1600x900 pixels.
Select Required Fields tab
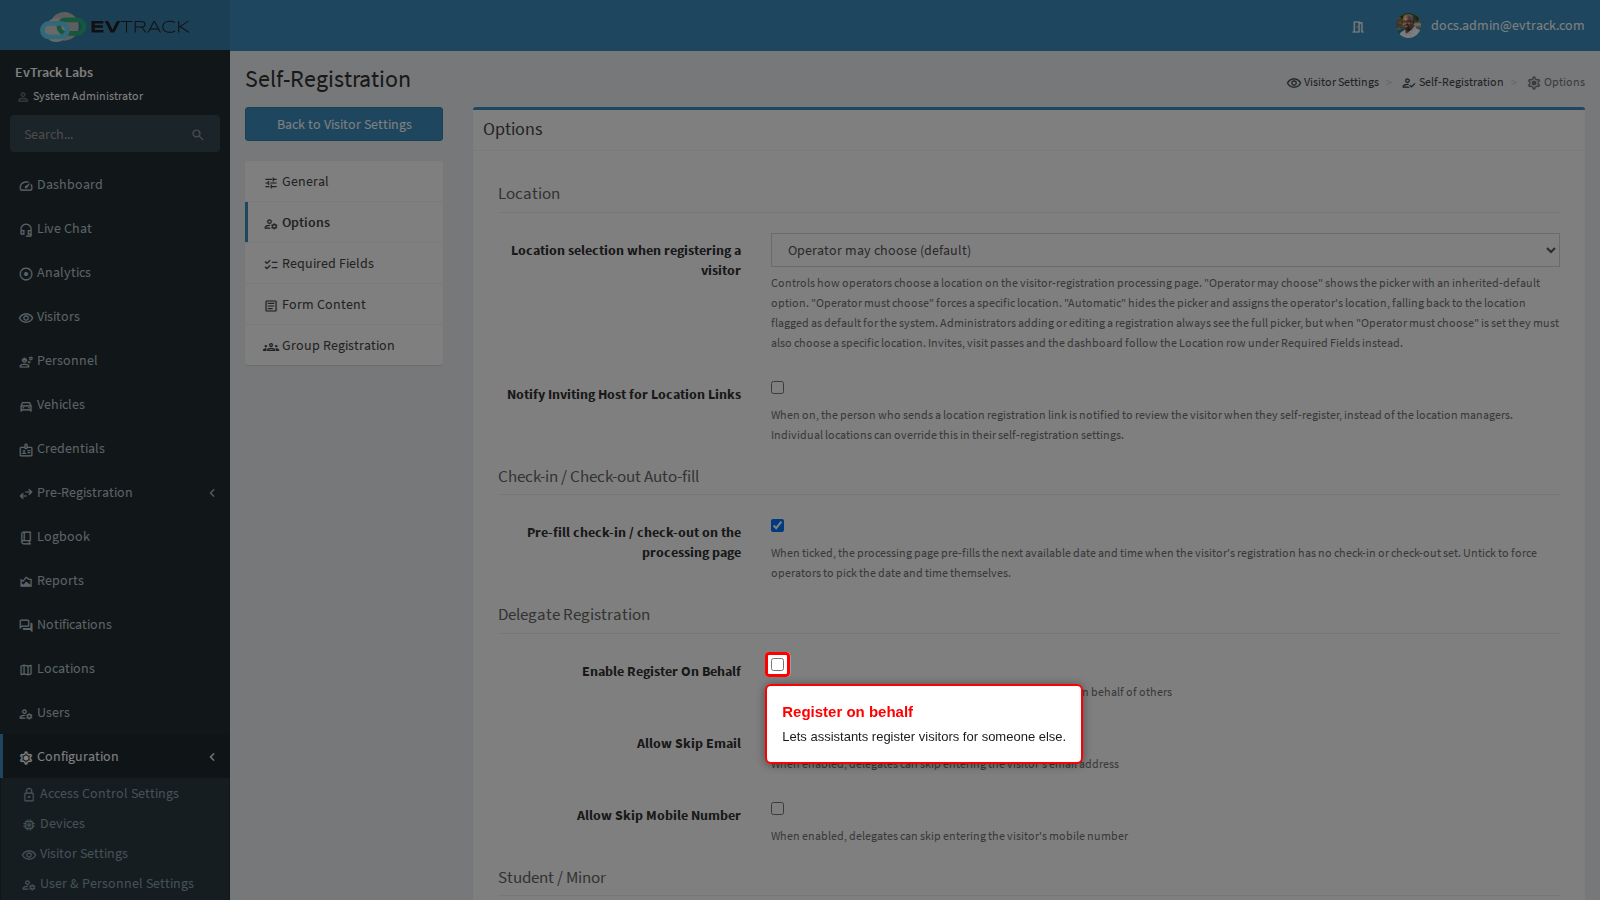click(344, 264)
